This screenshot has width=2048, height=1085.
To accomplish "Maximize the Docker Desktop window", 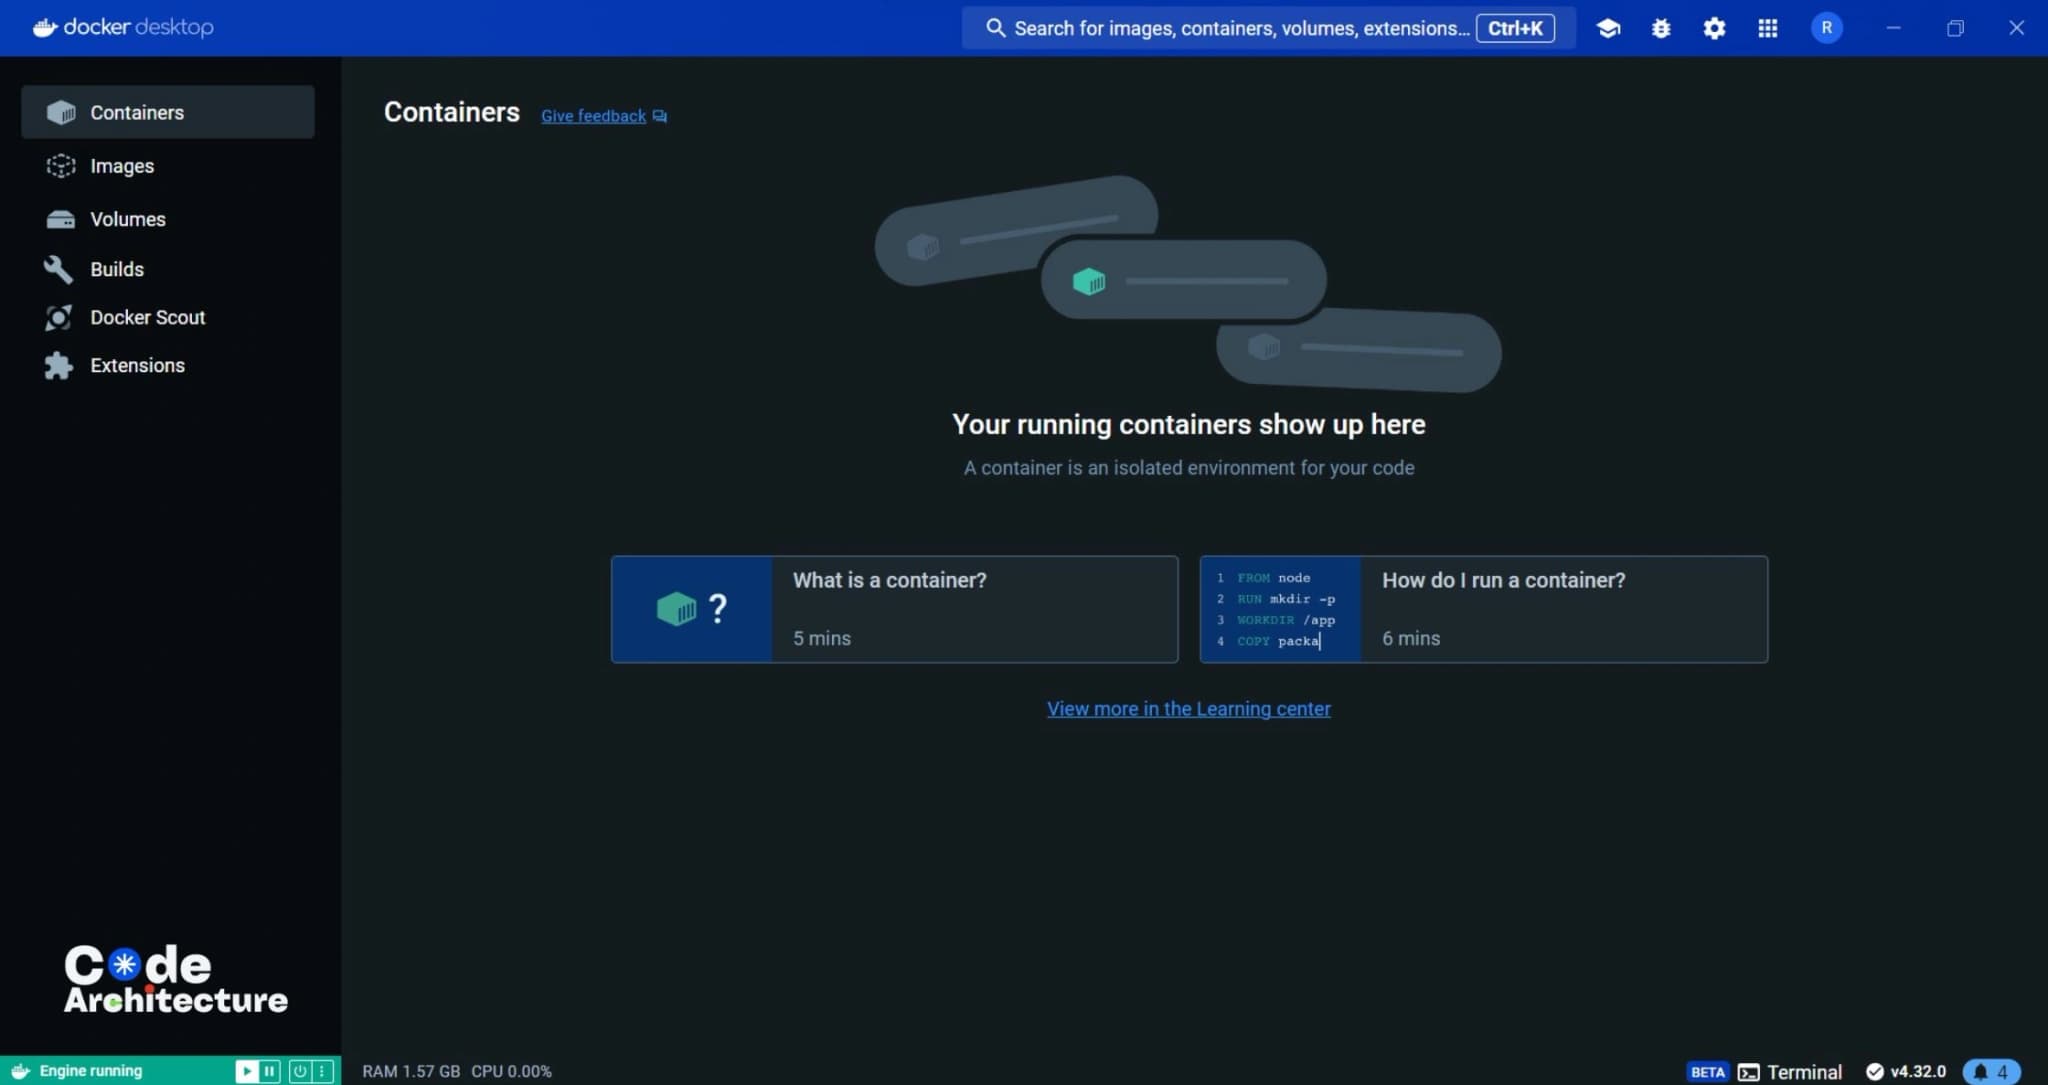I will click(1955, 28).
